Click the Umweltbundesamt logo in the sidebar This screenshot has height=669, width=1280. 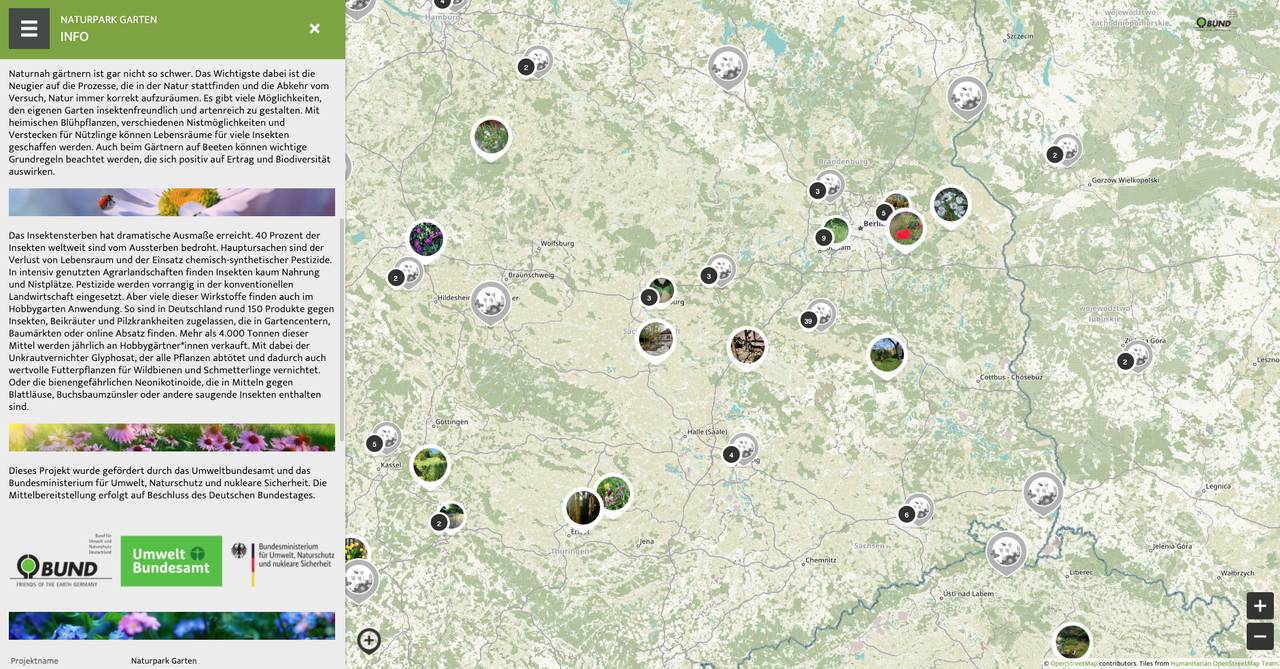pyautogui.click(x=171, y=561)
